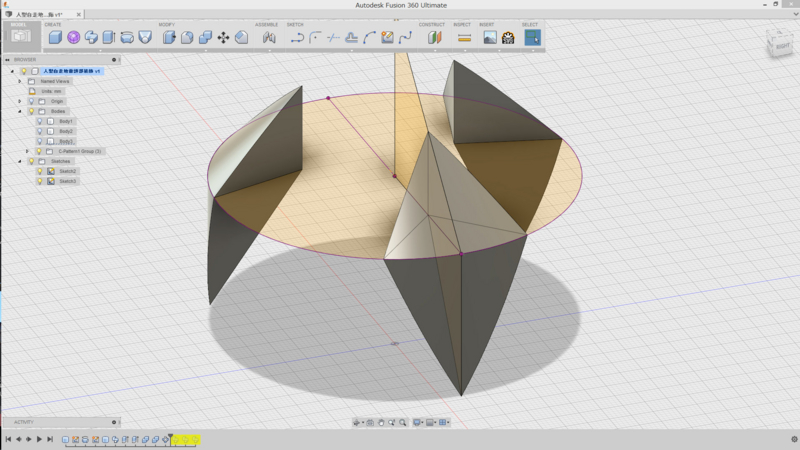Choose the Trim sketch tool
This screenshot has height=450, width=800.
pos(333,37)
